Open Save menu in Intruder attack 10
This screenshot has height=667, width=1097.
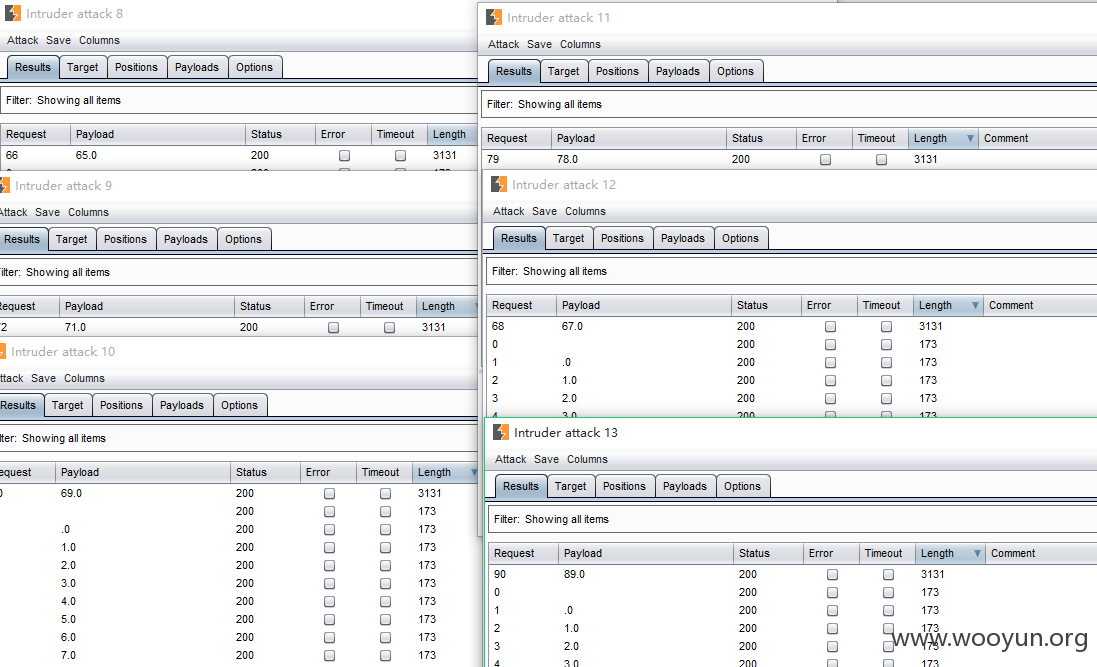point(43,378)
